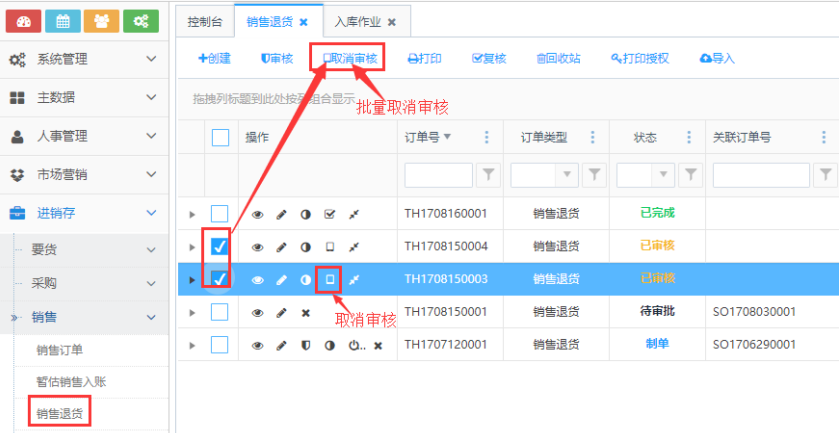Open the blue calendar icon button
This screenshot has width=839, height=433.
click(x=63, y=20)
